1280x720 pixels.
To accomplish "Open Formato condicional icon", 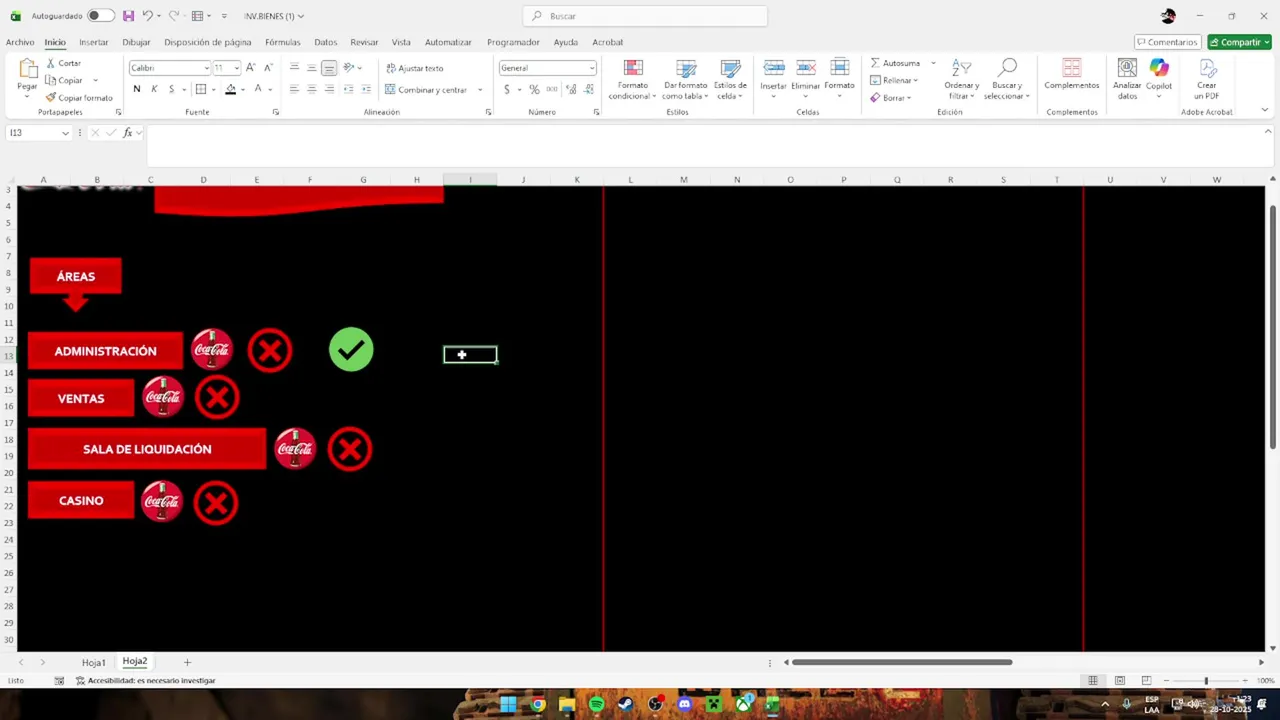I will [x=632, y=68].
